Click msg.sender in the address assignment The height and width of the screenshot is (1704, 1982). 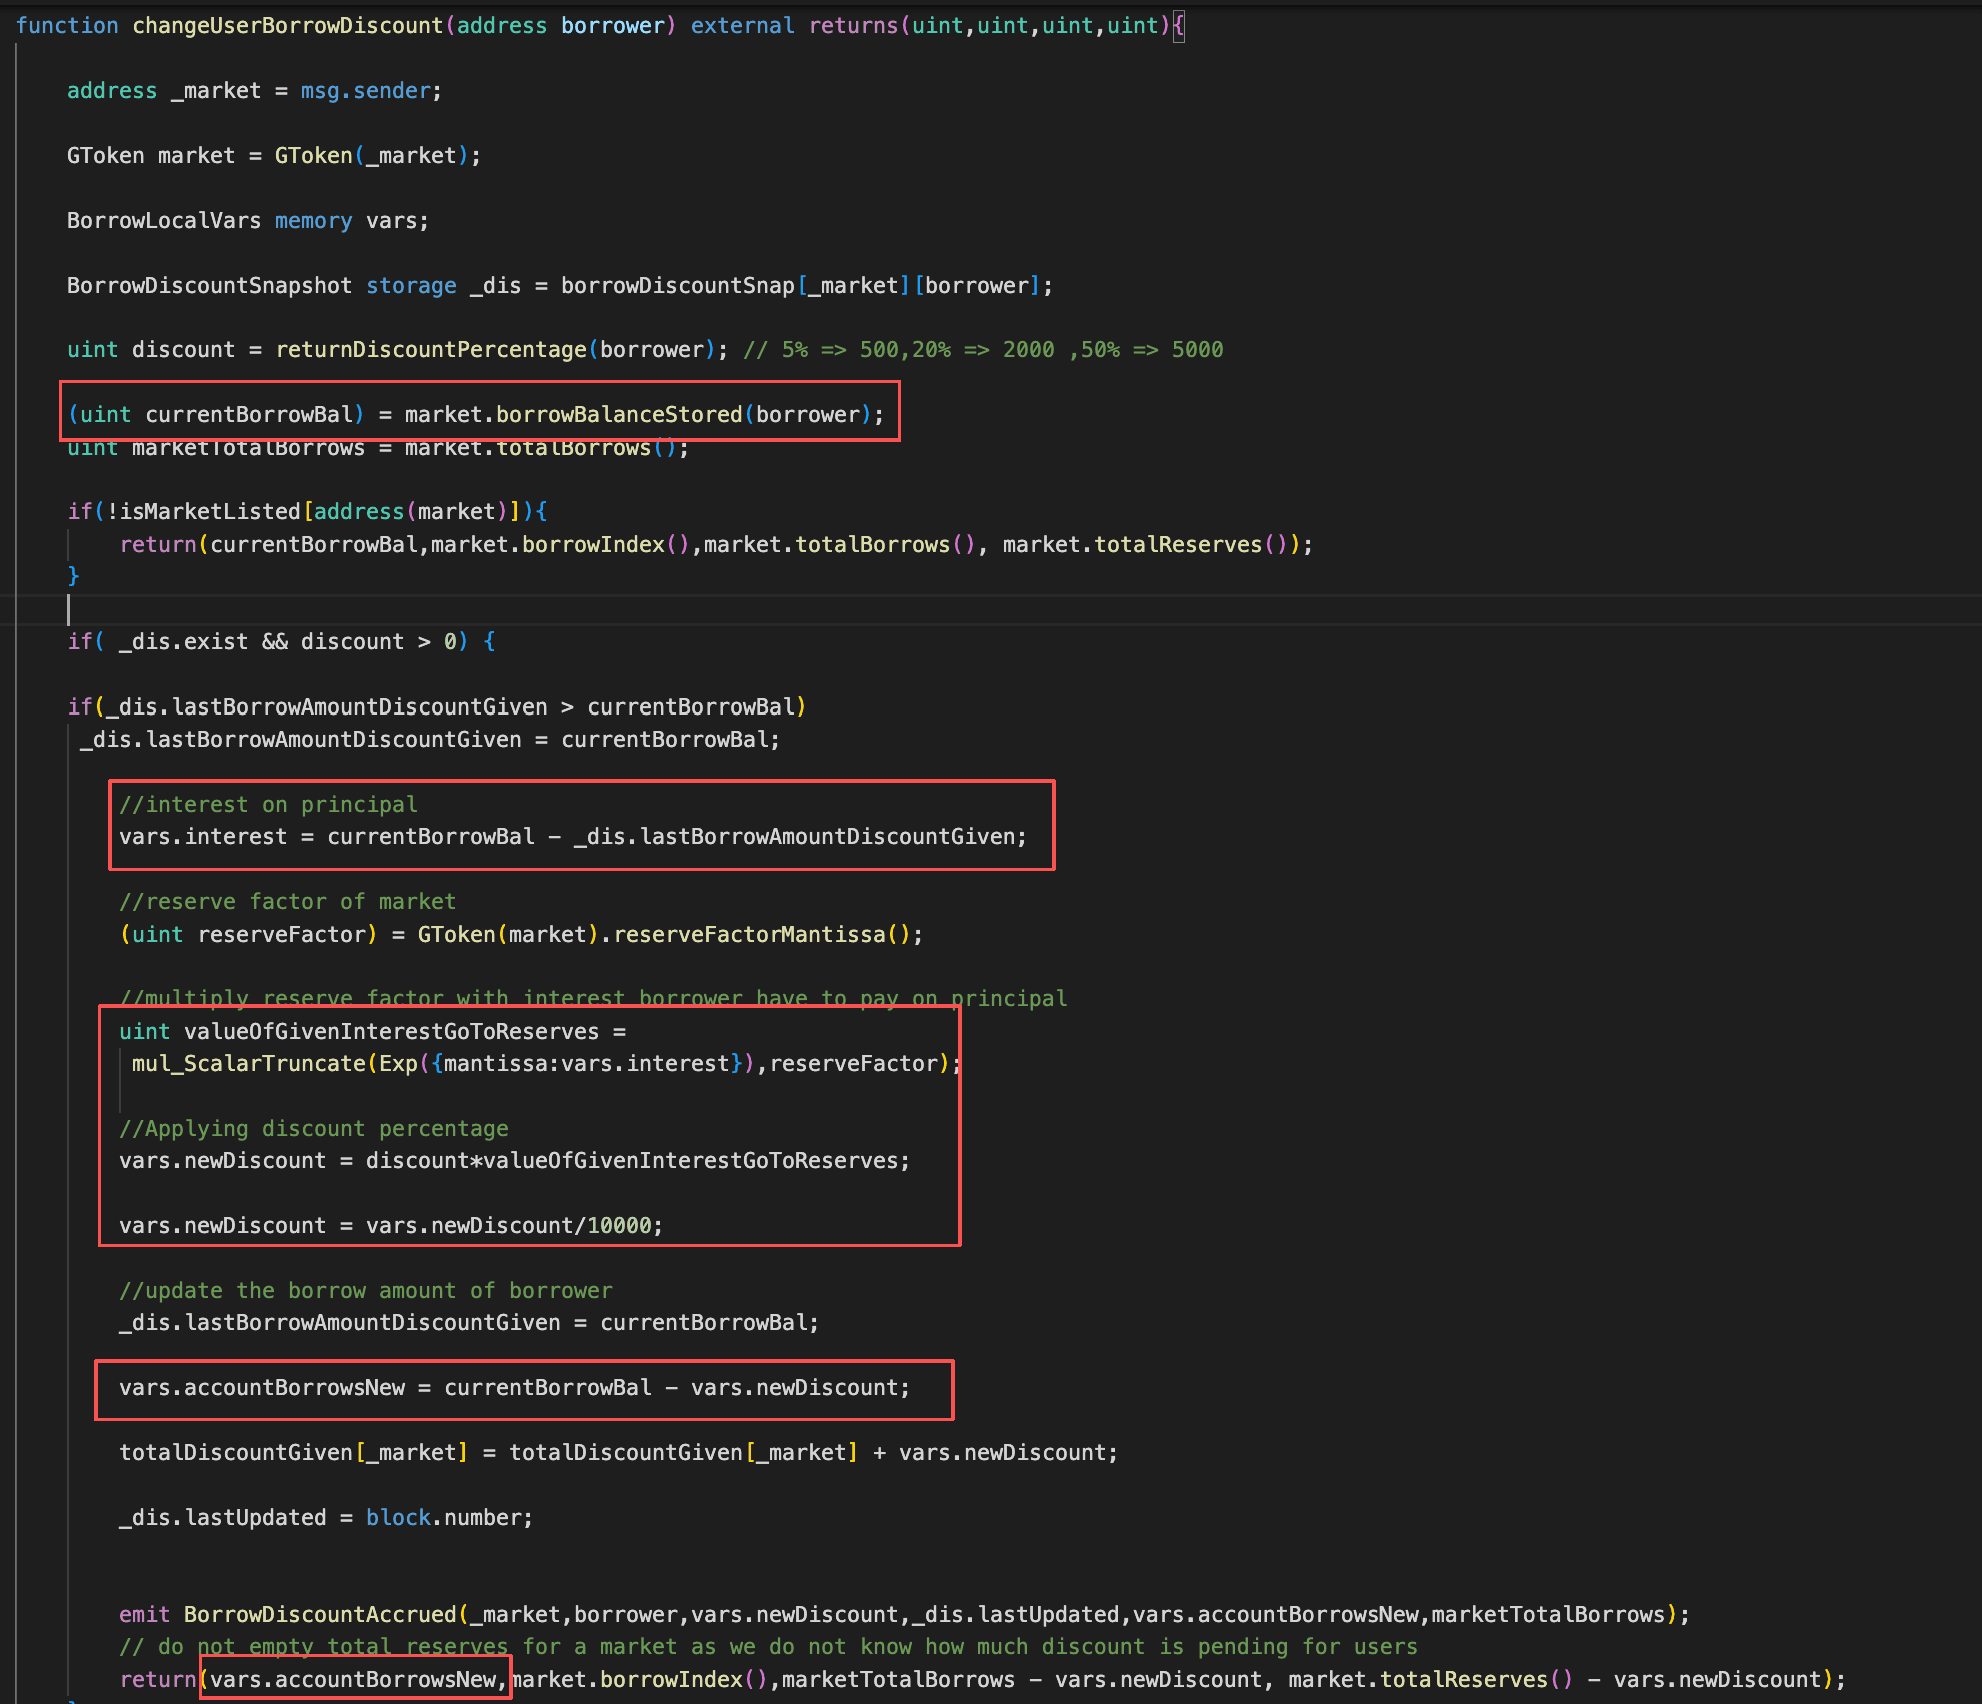pyautogui.click(x=365, y=91)
